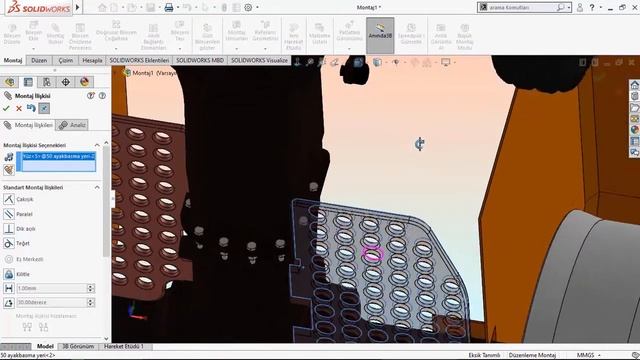Open the Montaj ribbon tab
The width and height of the screenshot is (640, 360).
click(13, 60)
